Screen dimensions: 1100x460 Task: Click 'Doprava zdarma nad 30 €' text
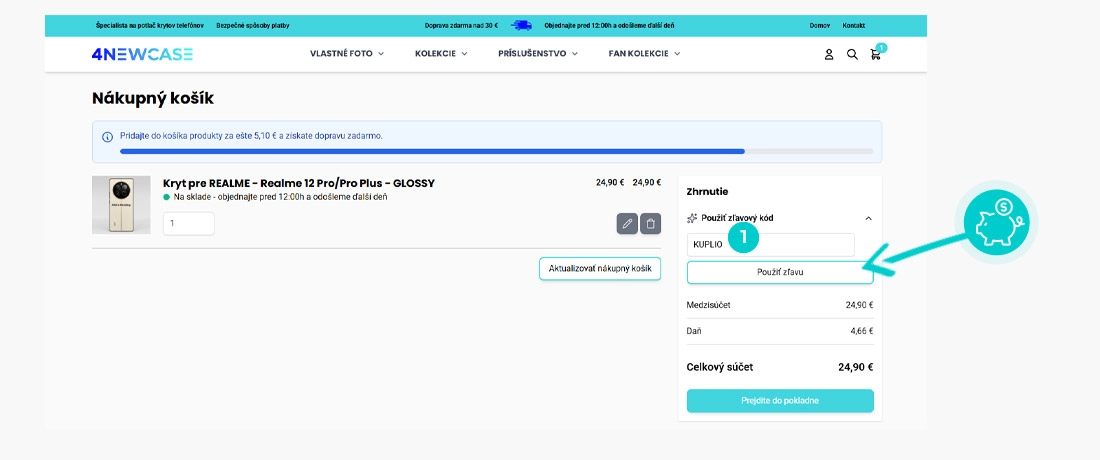coord(461,25)
